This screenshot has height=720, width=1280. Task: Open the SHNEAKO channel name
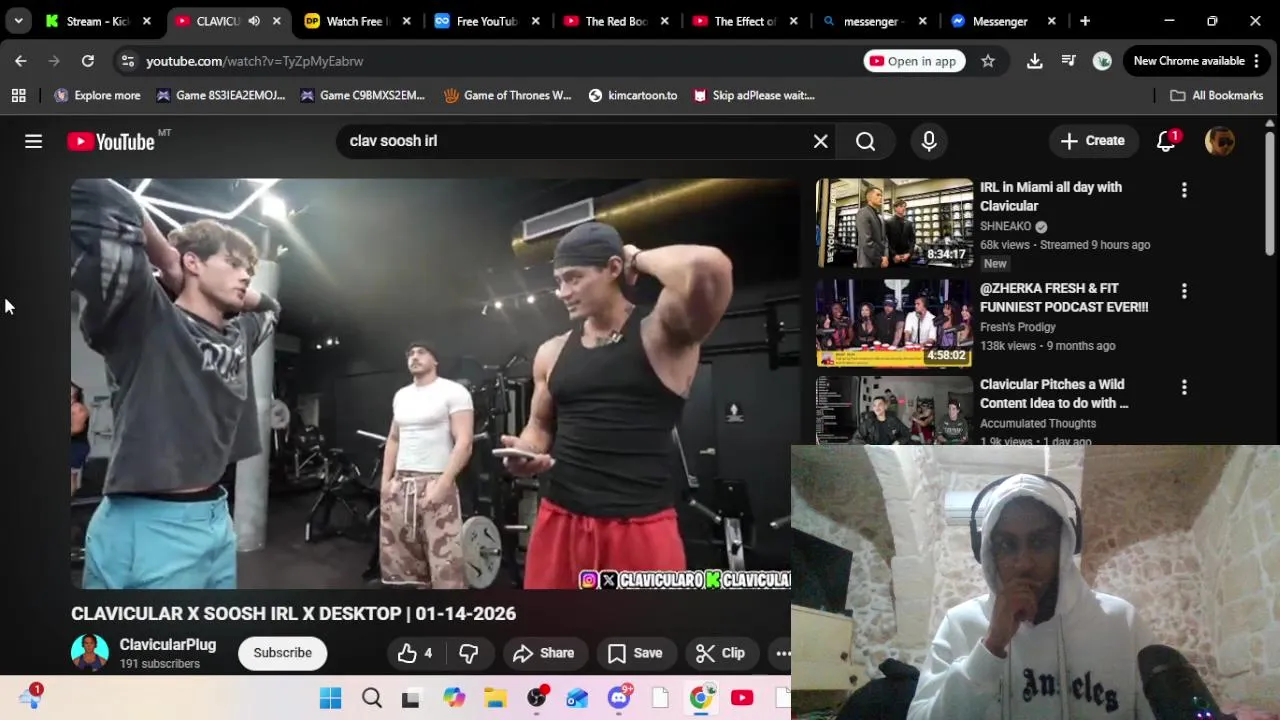click(x=1005, y=226)
